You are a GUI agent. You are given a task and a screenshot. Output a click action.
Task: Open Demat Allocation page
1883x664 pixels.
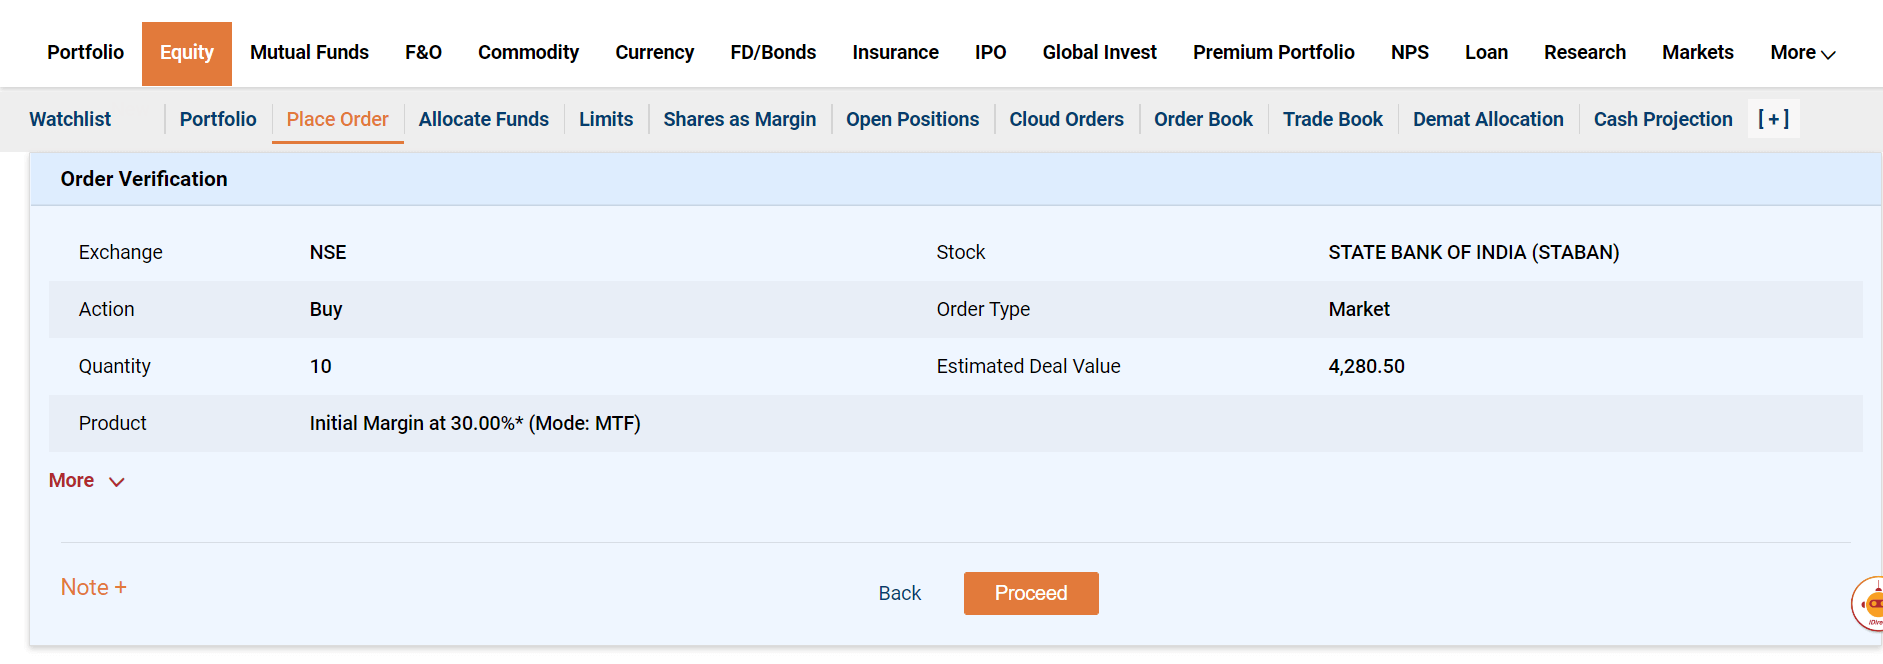[1487, 119]
